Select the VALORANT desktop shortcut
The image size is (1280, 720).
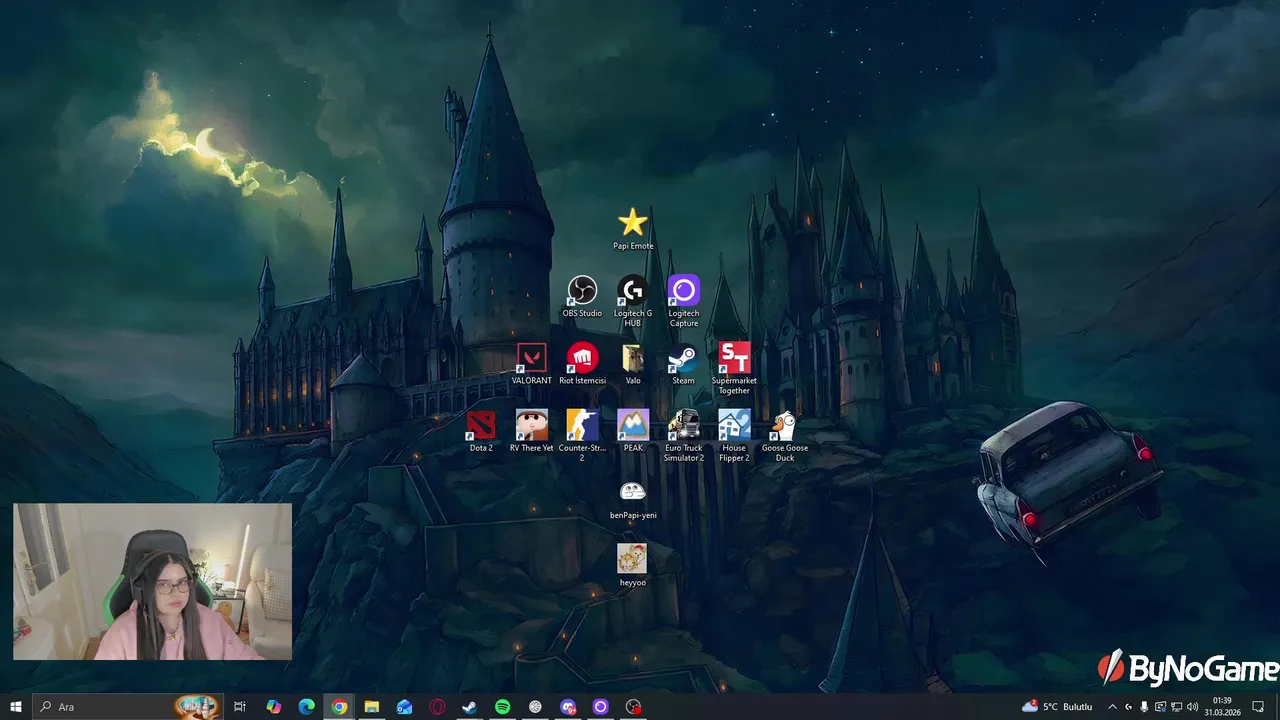pos(531,364)
